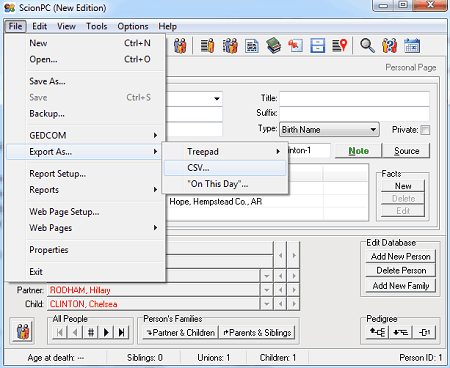Expand the Partner RODHAM, Hilary dropdown
This screenshot has width=450, height=368.
pyautogui.click(x=267, y=290)
